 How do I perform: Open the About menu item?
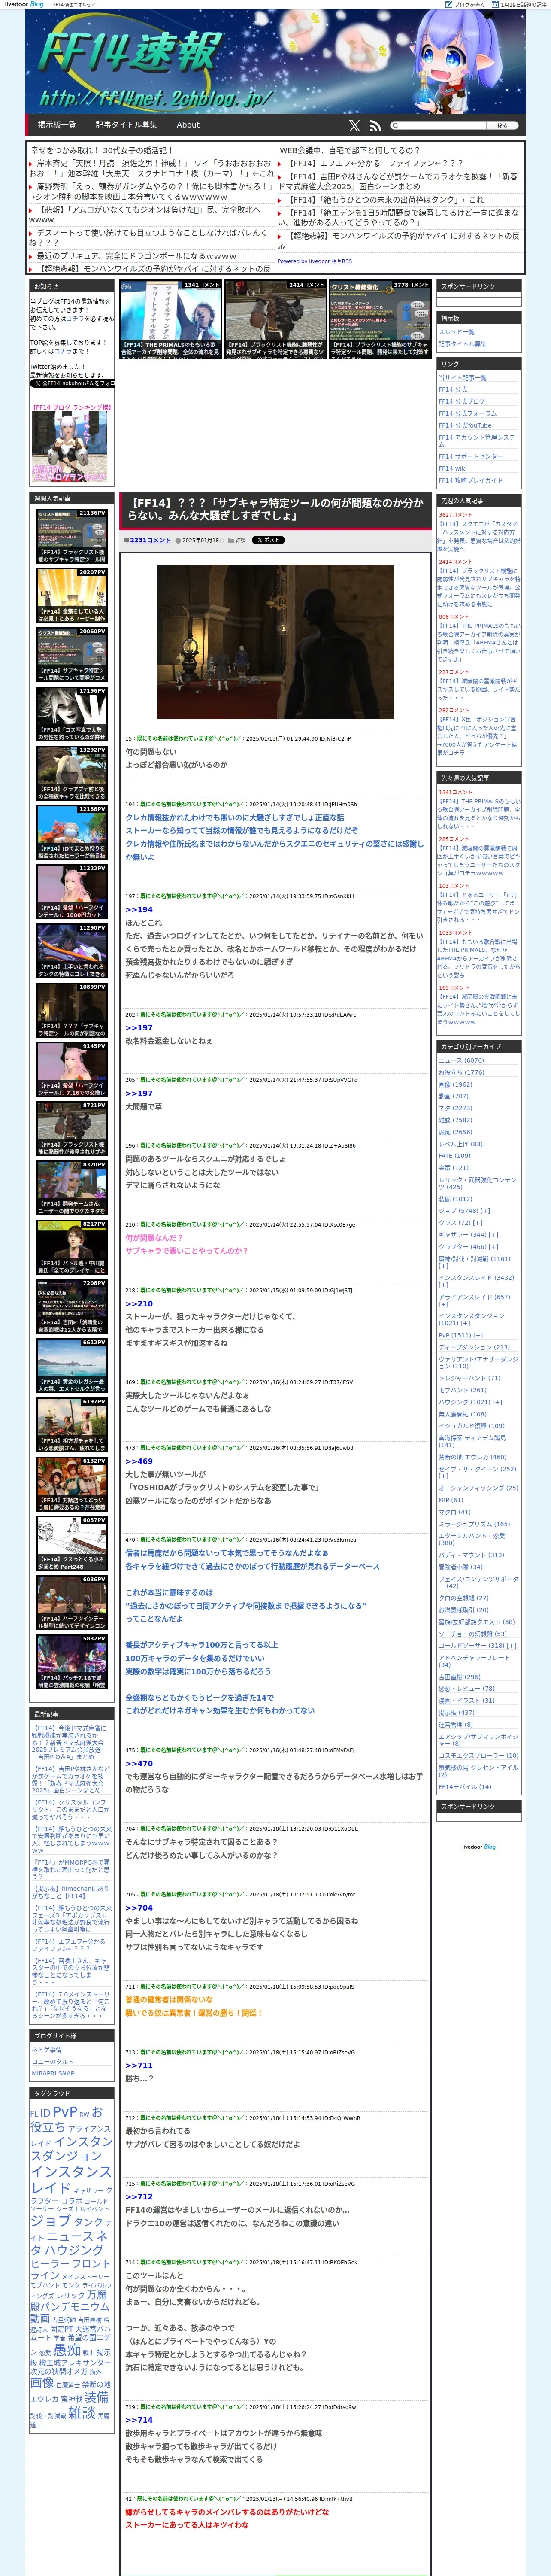point(188,125)
